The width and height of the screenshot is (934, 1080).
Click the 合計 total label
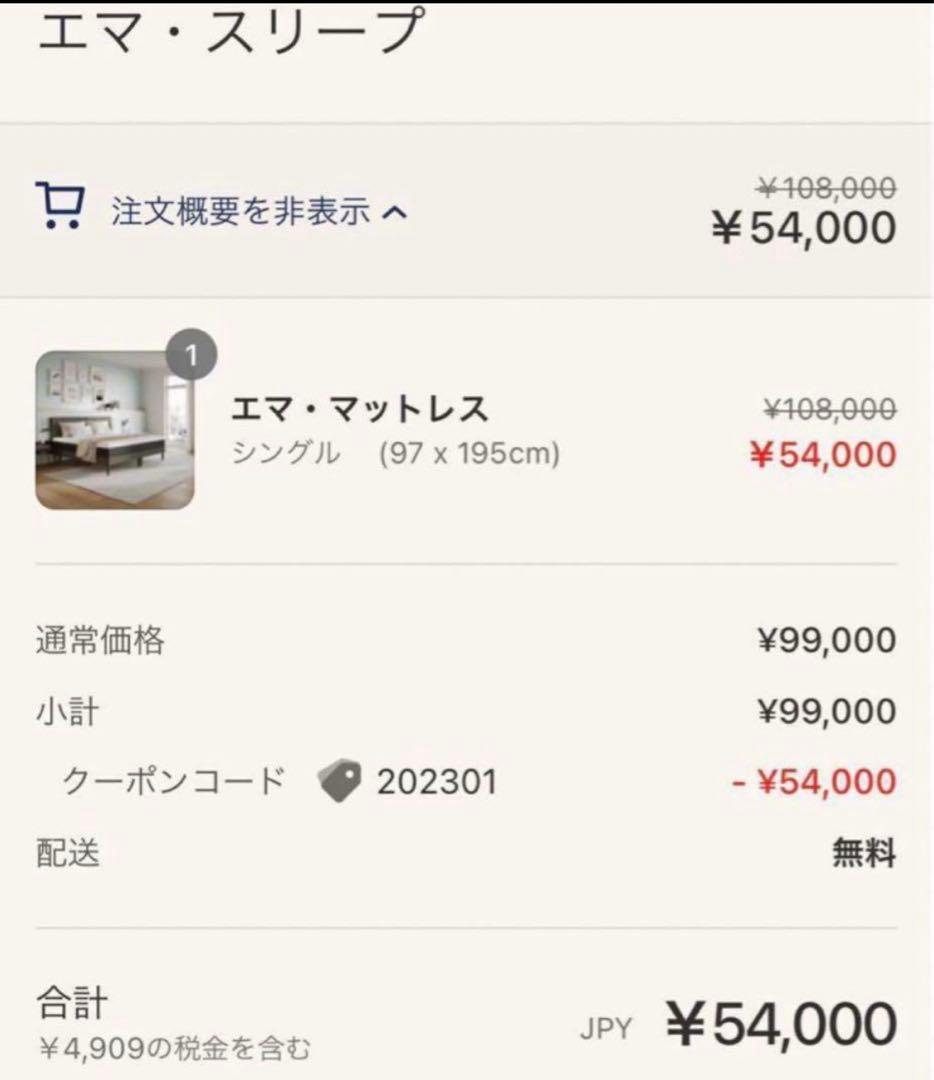tap(71, 1002)
